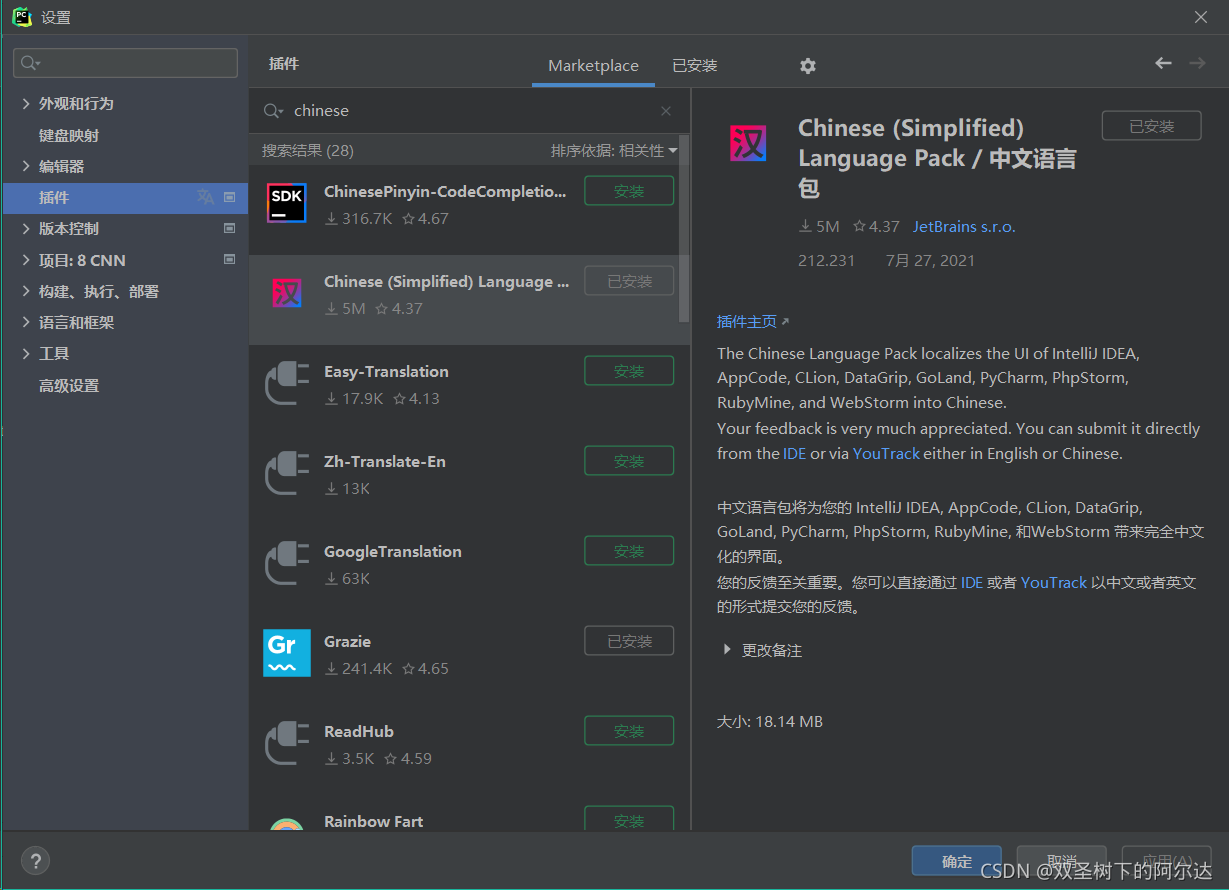
Task: Clear the plugin search text with the X icon
Action: click(x=666, y=111)
